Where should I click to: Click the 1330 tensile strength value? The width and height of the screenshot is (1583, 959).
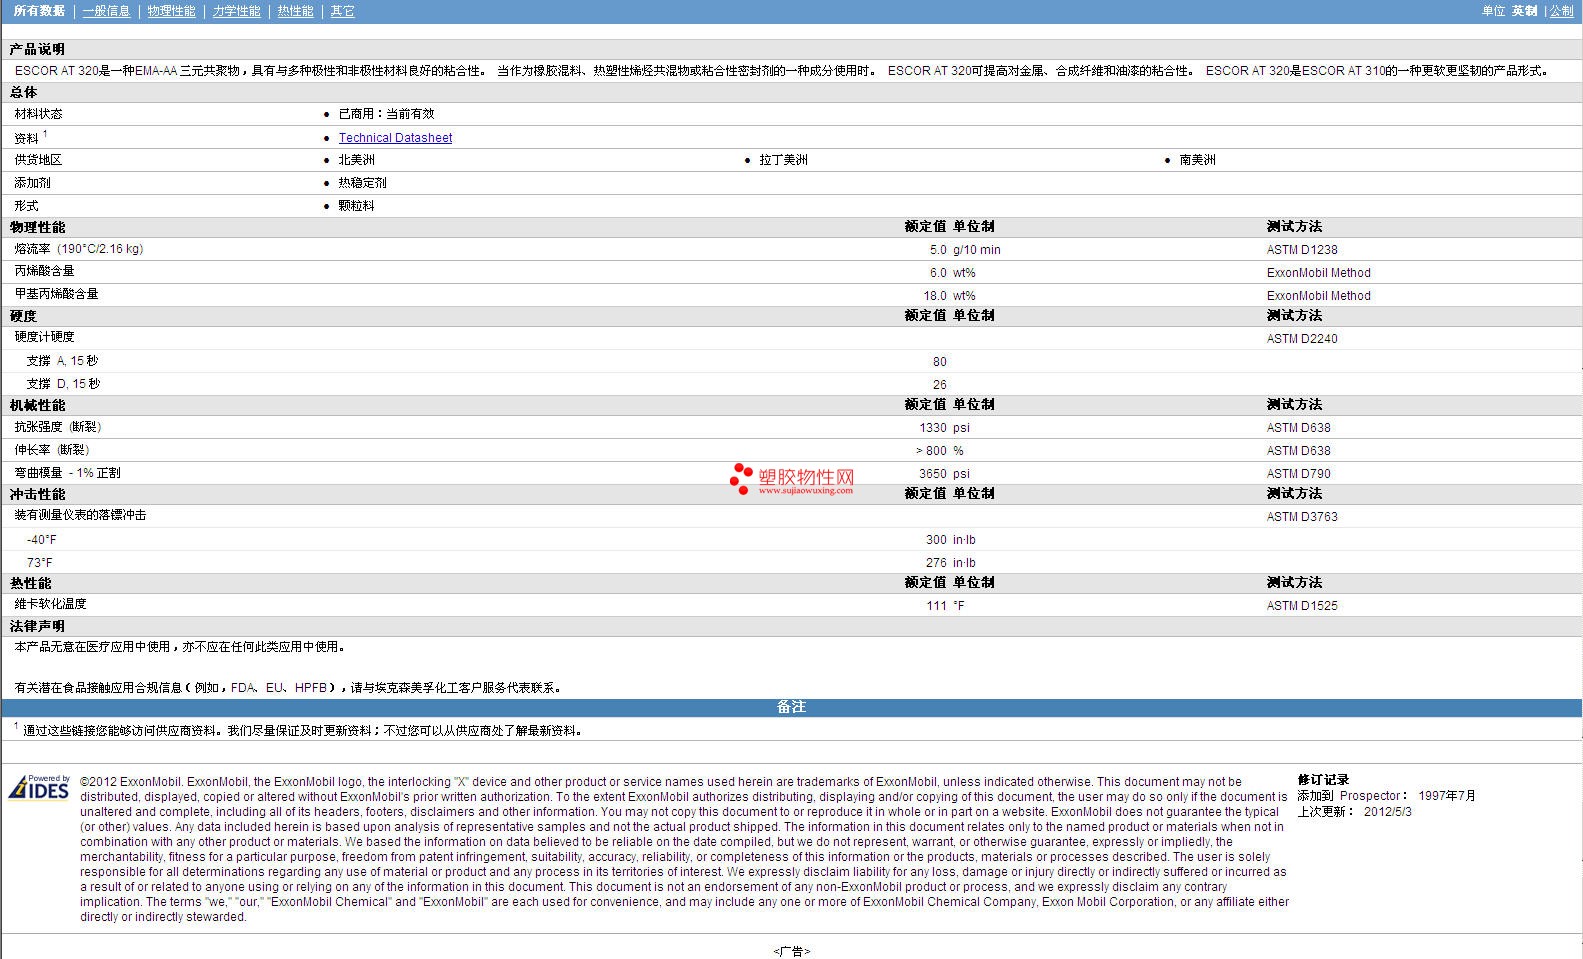(933, 428)
